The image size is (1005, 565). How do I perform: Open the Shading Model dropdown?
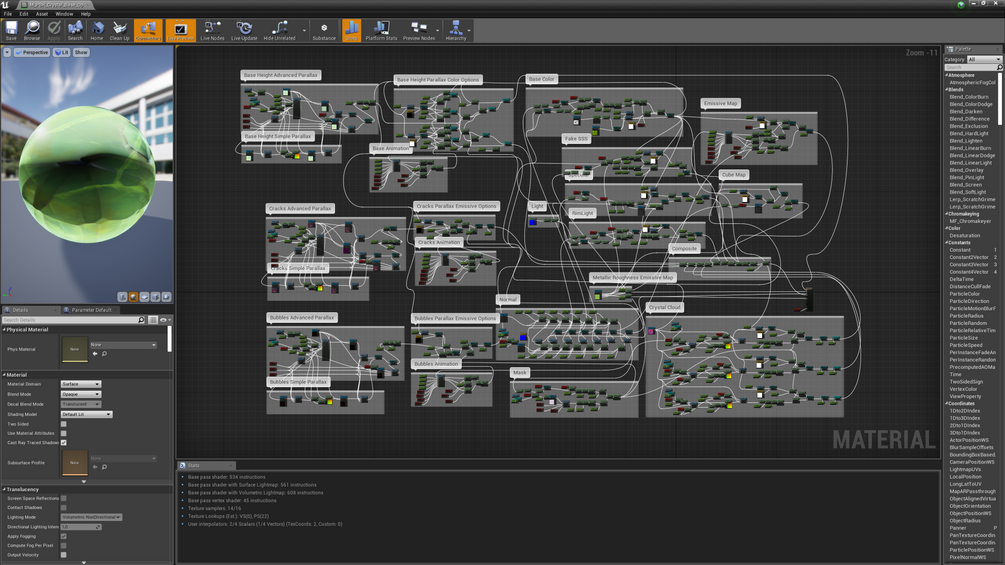tap(87, 414)
